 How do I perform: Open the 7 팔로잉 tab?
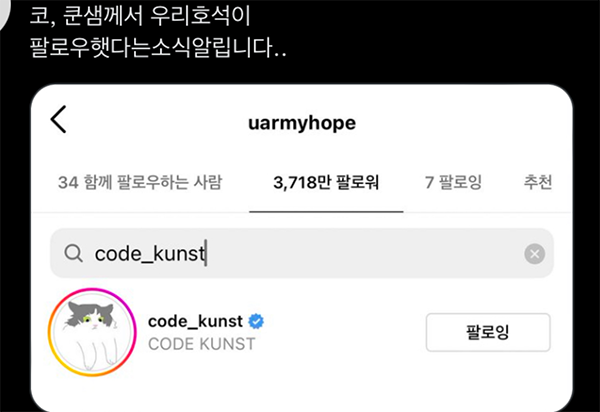point(453,182)
